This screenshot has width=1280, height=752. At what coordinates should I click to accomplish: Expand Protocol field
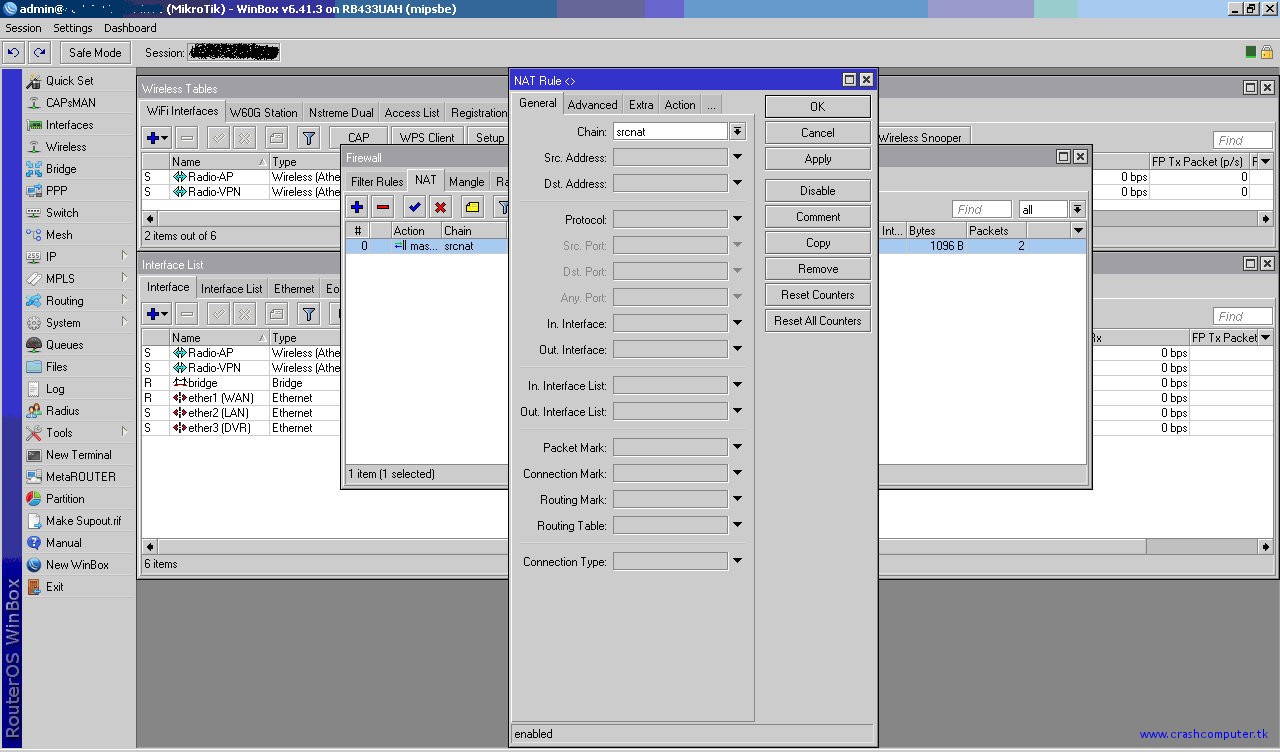click(737, 219)
